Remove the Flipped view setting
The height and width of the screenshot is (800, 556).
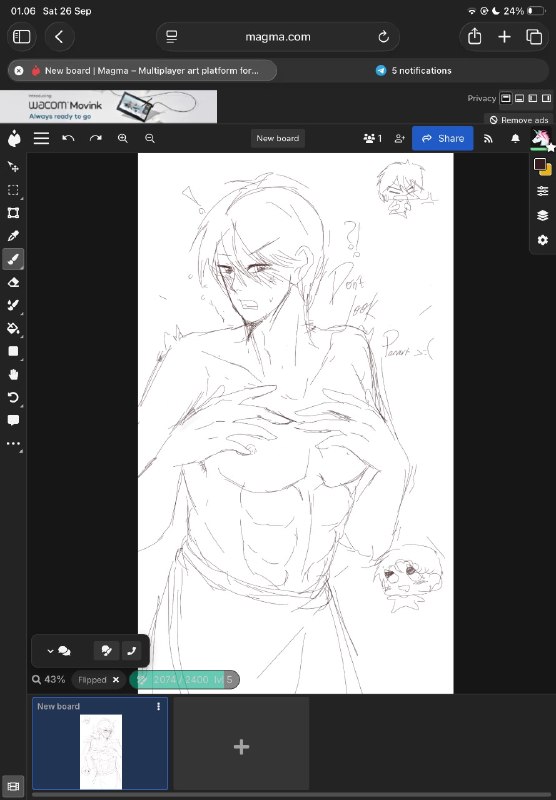[116, 680]
